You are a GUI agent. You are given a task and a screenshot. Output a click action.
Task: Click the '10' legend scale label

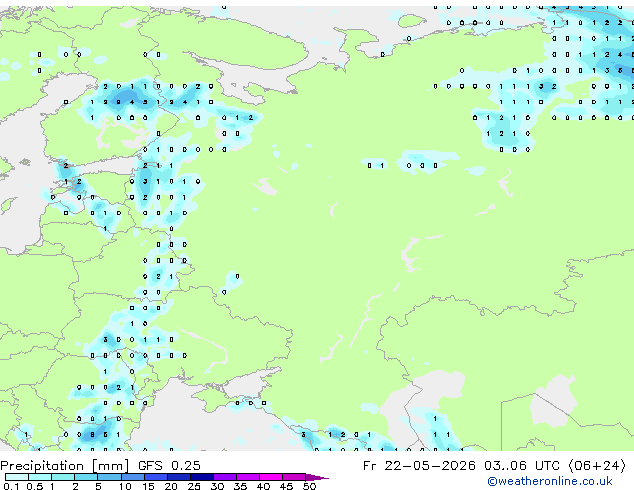(x=125, y=486)
